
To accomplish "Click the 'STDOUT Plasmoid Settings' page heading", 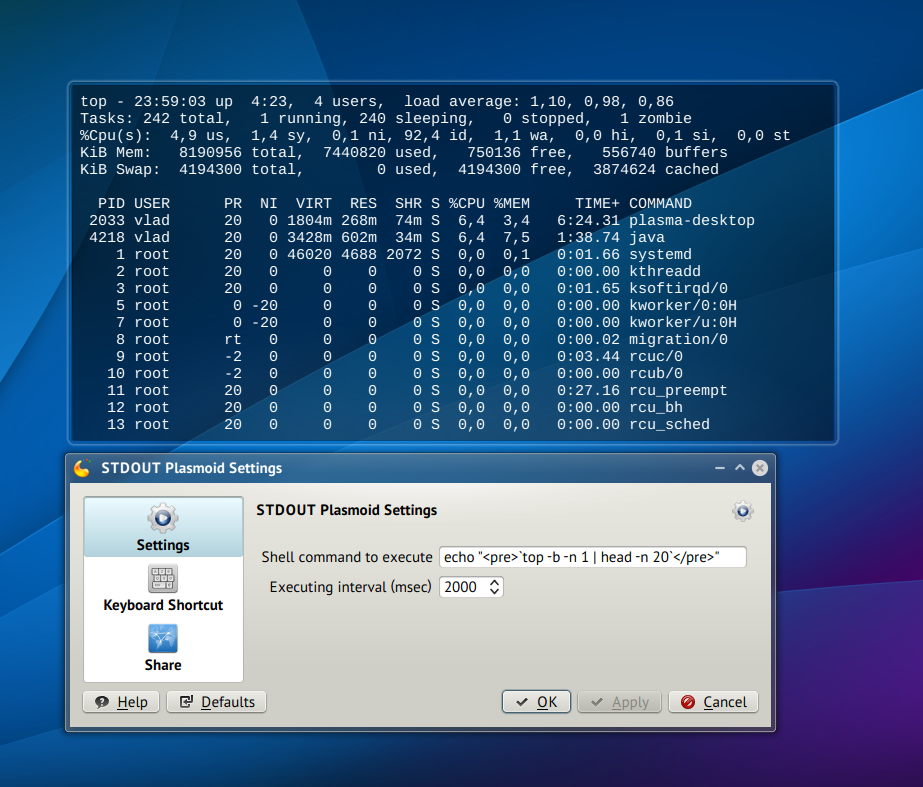I will (x=347, y=510).
